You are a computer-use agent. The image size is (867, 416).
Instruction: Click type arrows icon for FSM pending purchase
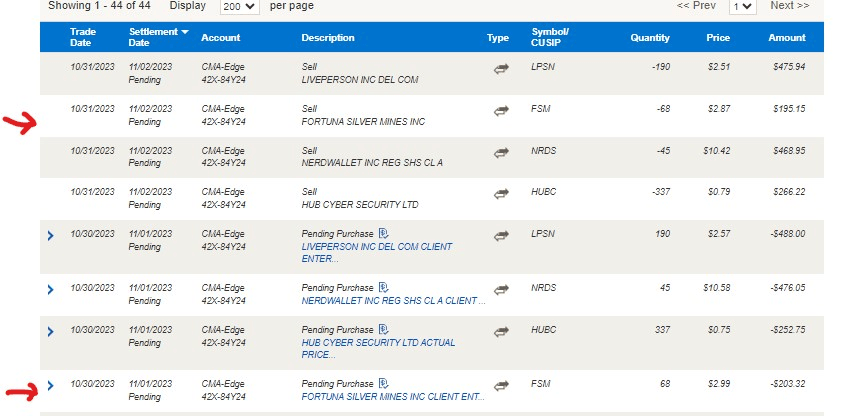[x=501, y=385]
